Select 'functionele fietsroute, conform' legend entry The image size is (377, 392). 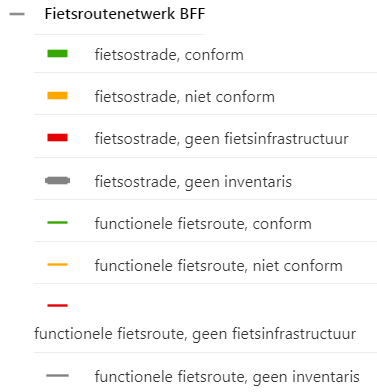coord(203,224)
